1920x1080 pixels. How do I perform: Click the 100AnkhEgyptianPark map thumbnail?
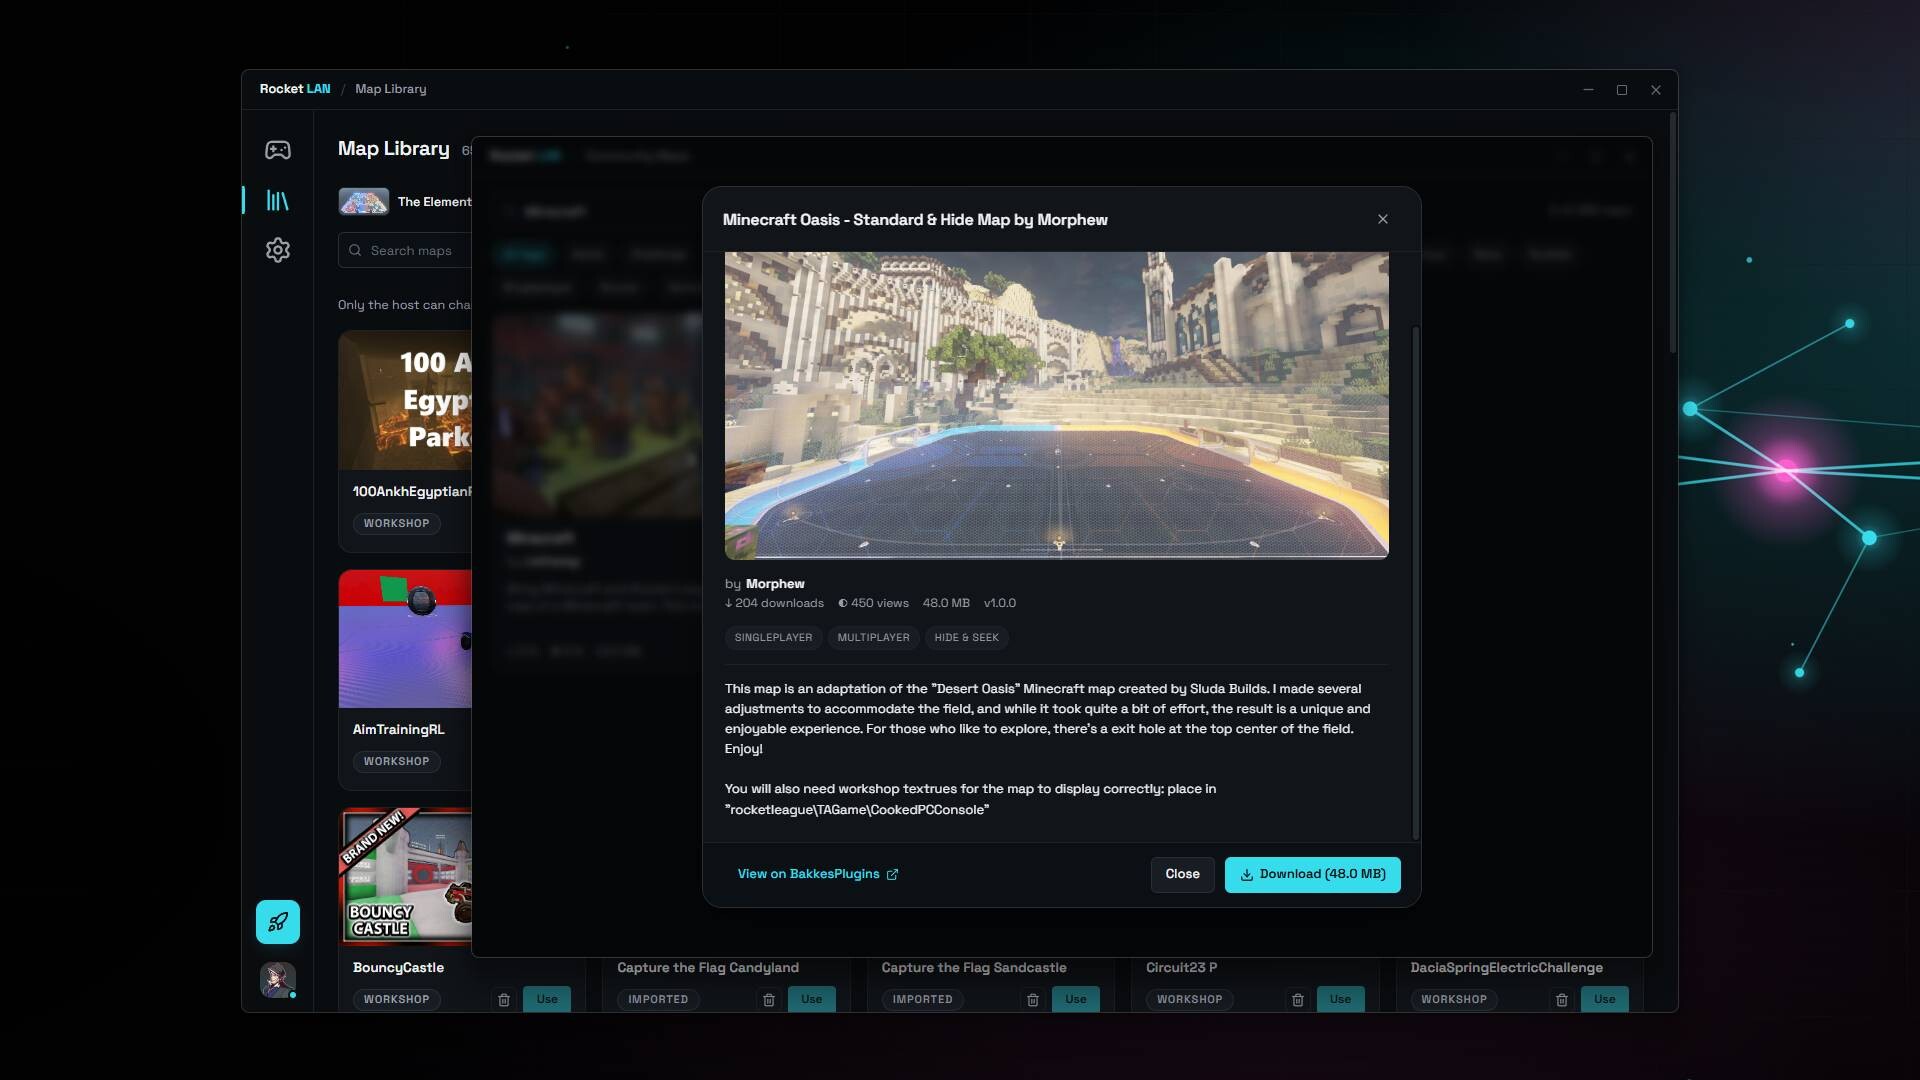click(x=405, y=400)
